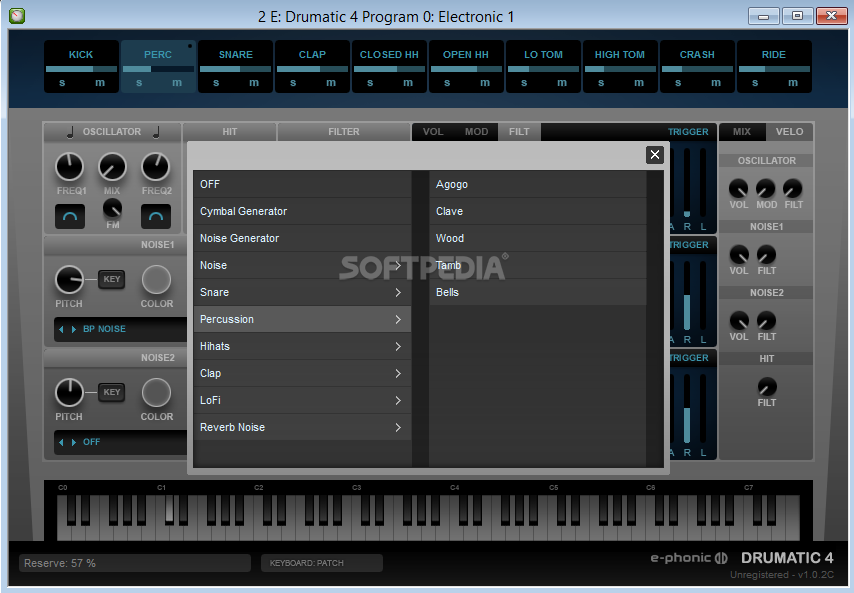
Task: Select the LO TOM drum channel
Action: (543, 54)
